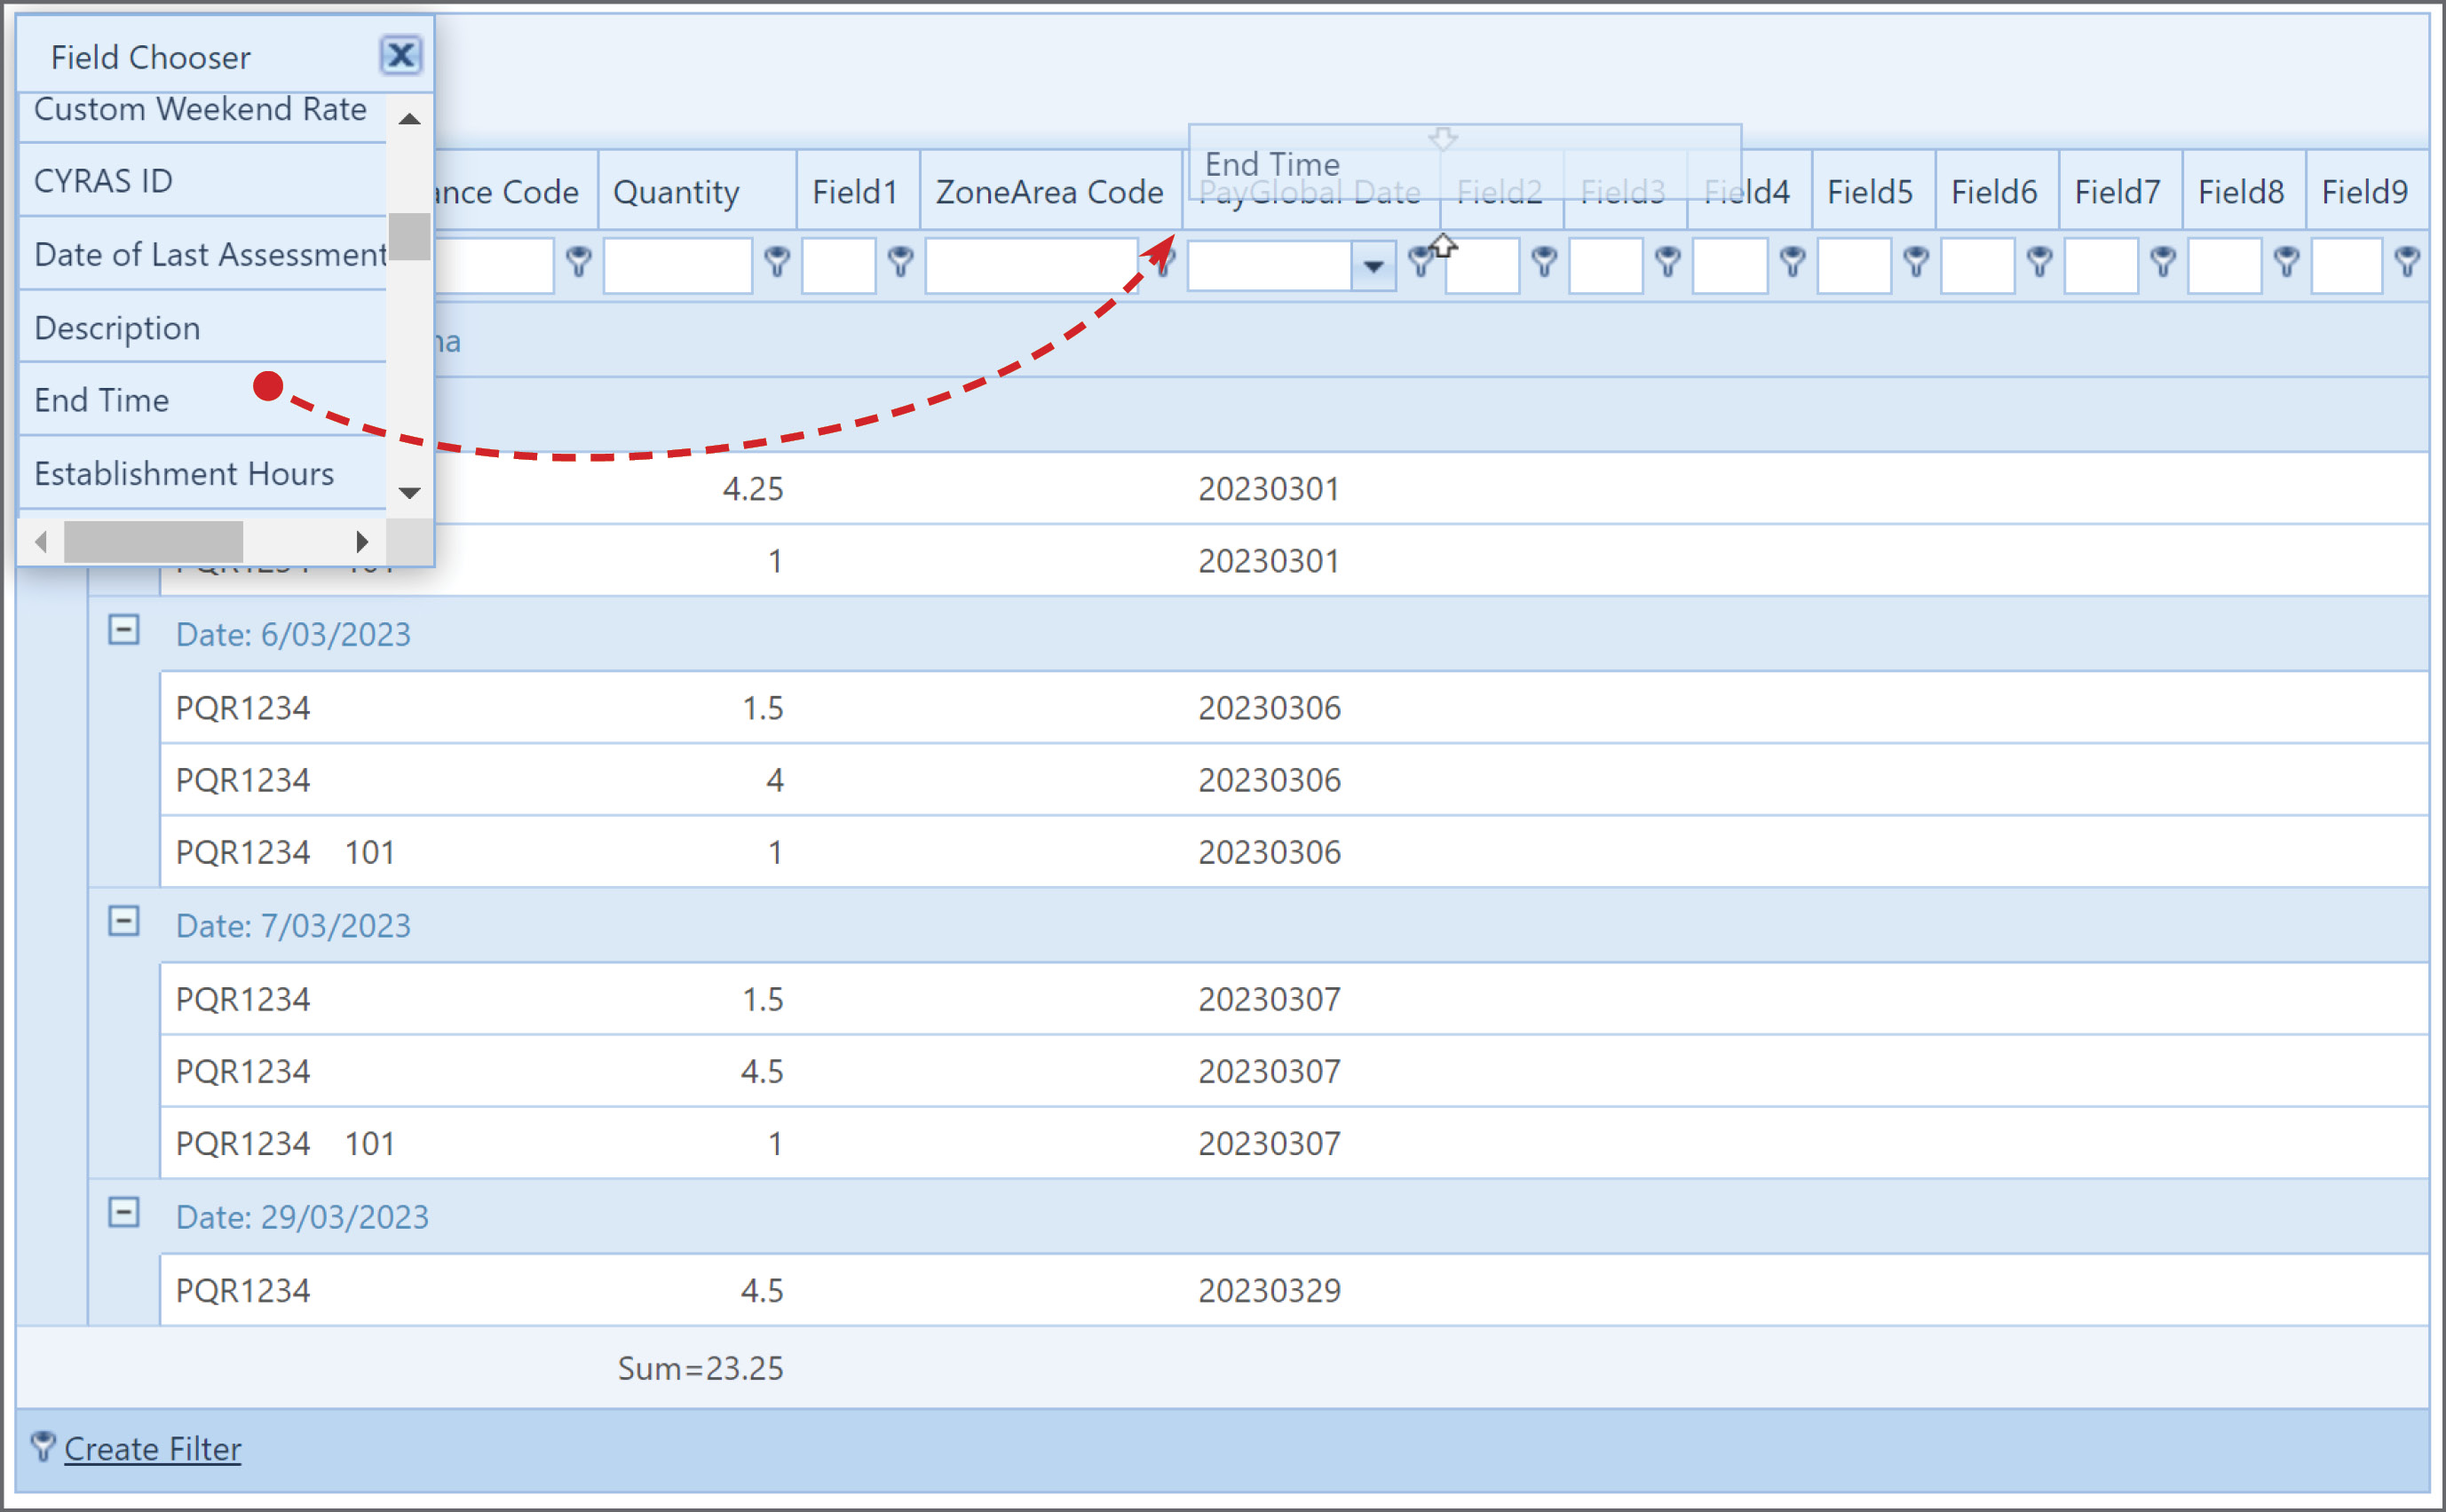Screen dimensions: 2446x1512
Task: Click the Field Chooser scroll down arrow
Action: [x=409, y=493]
